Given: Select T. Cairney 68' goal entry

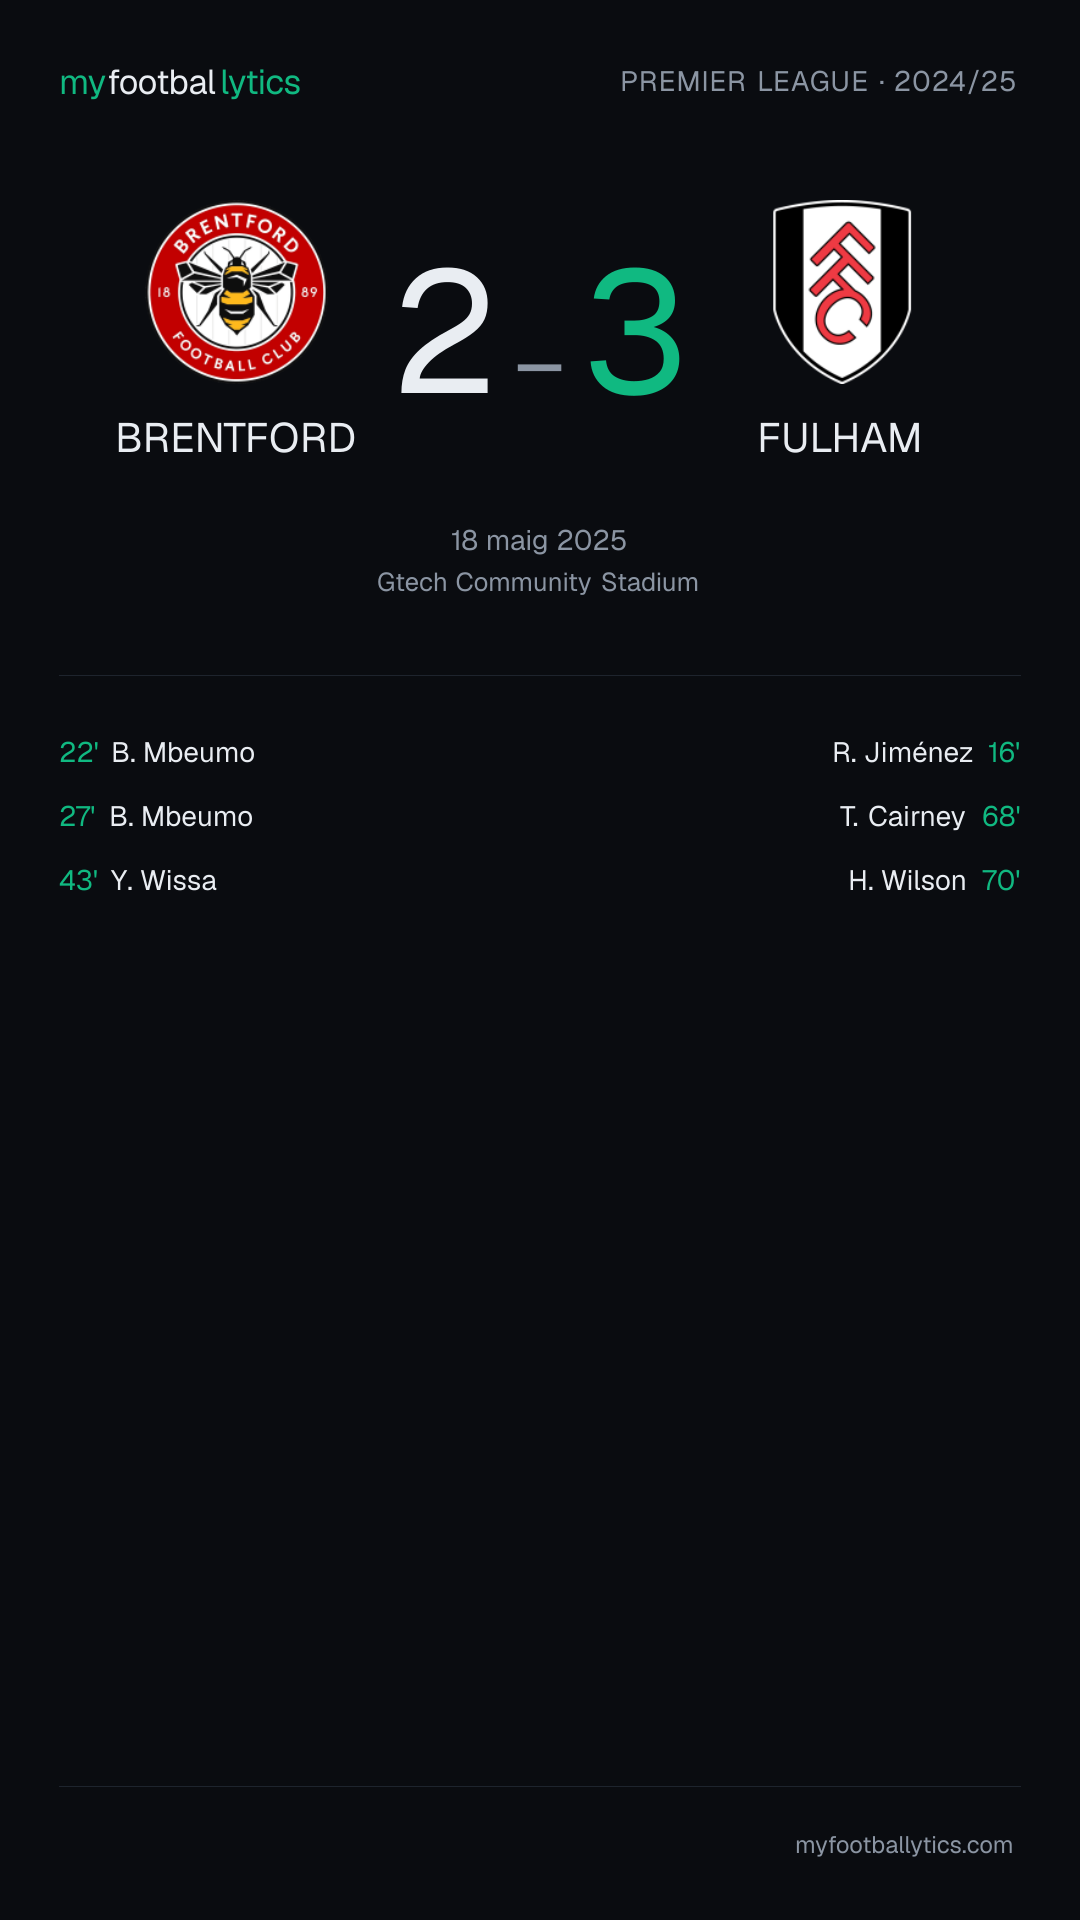Looking at the screenshot, I should click(930, 816).
